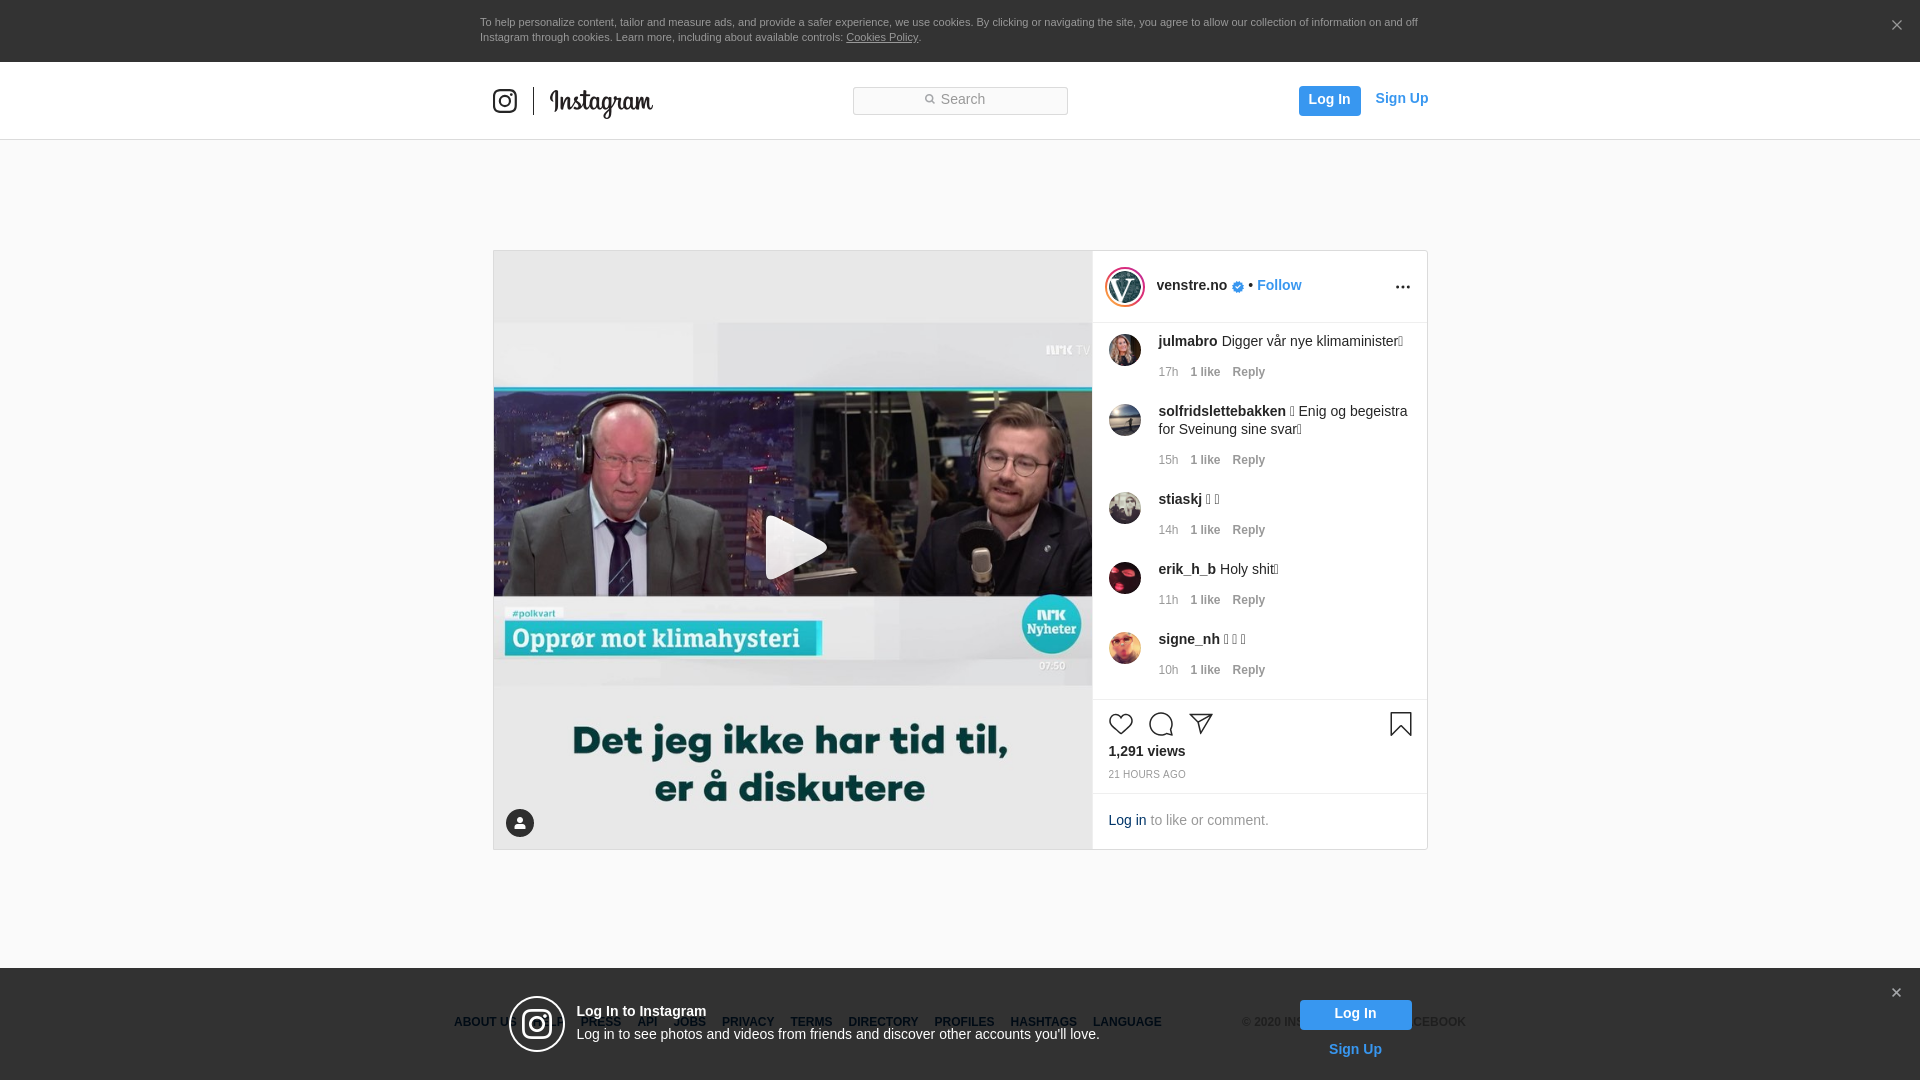This screenshot has width=1920, height=1080.
Task: Reply to solfridslettebakken's comment
Action: (1248, 460)
